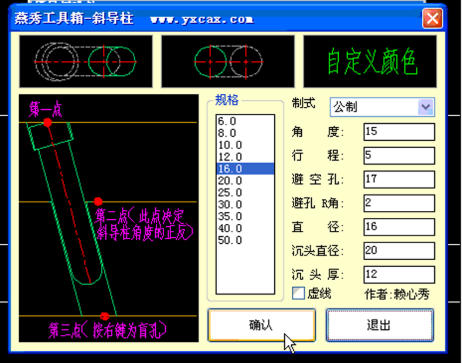Select 12.0 in the 规格 list
This screenshot has height=363, width=462.
[245, 157]
